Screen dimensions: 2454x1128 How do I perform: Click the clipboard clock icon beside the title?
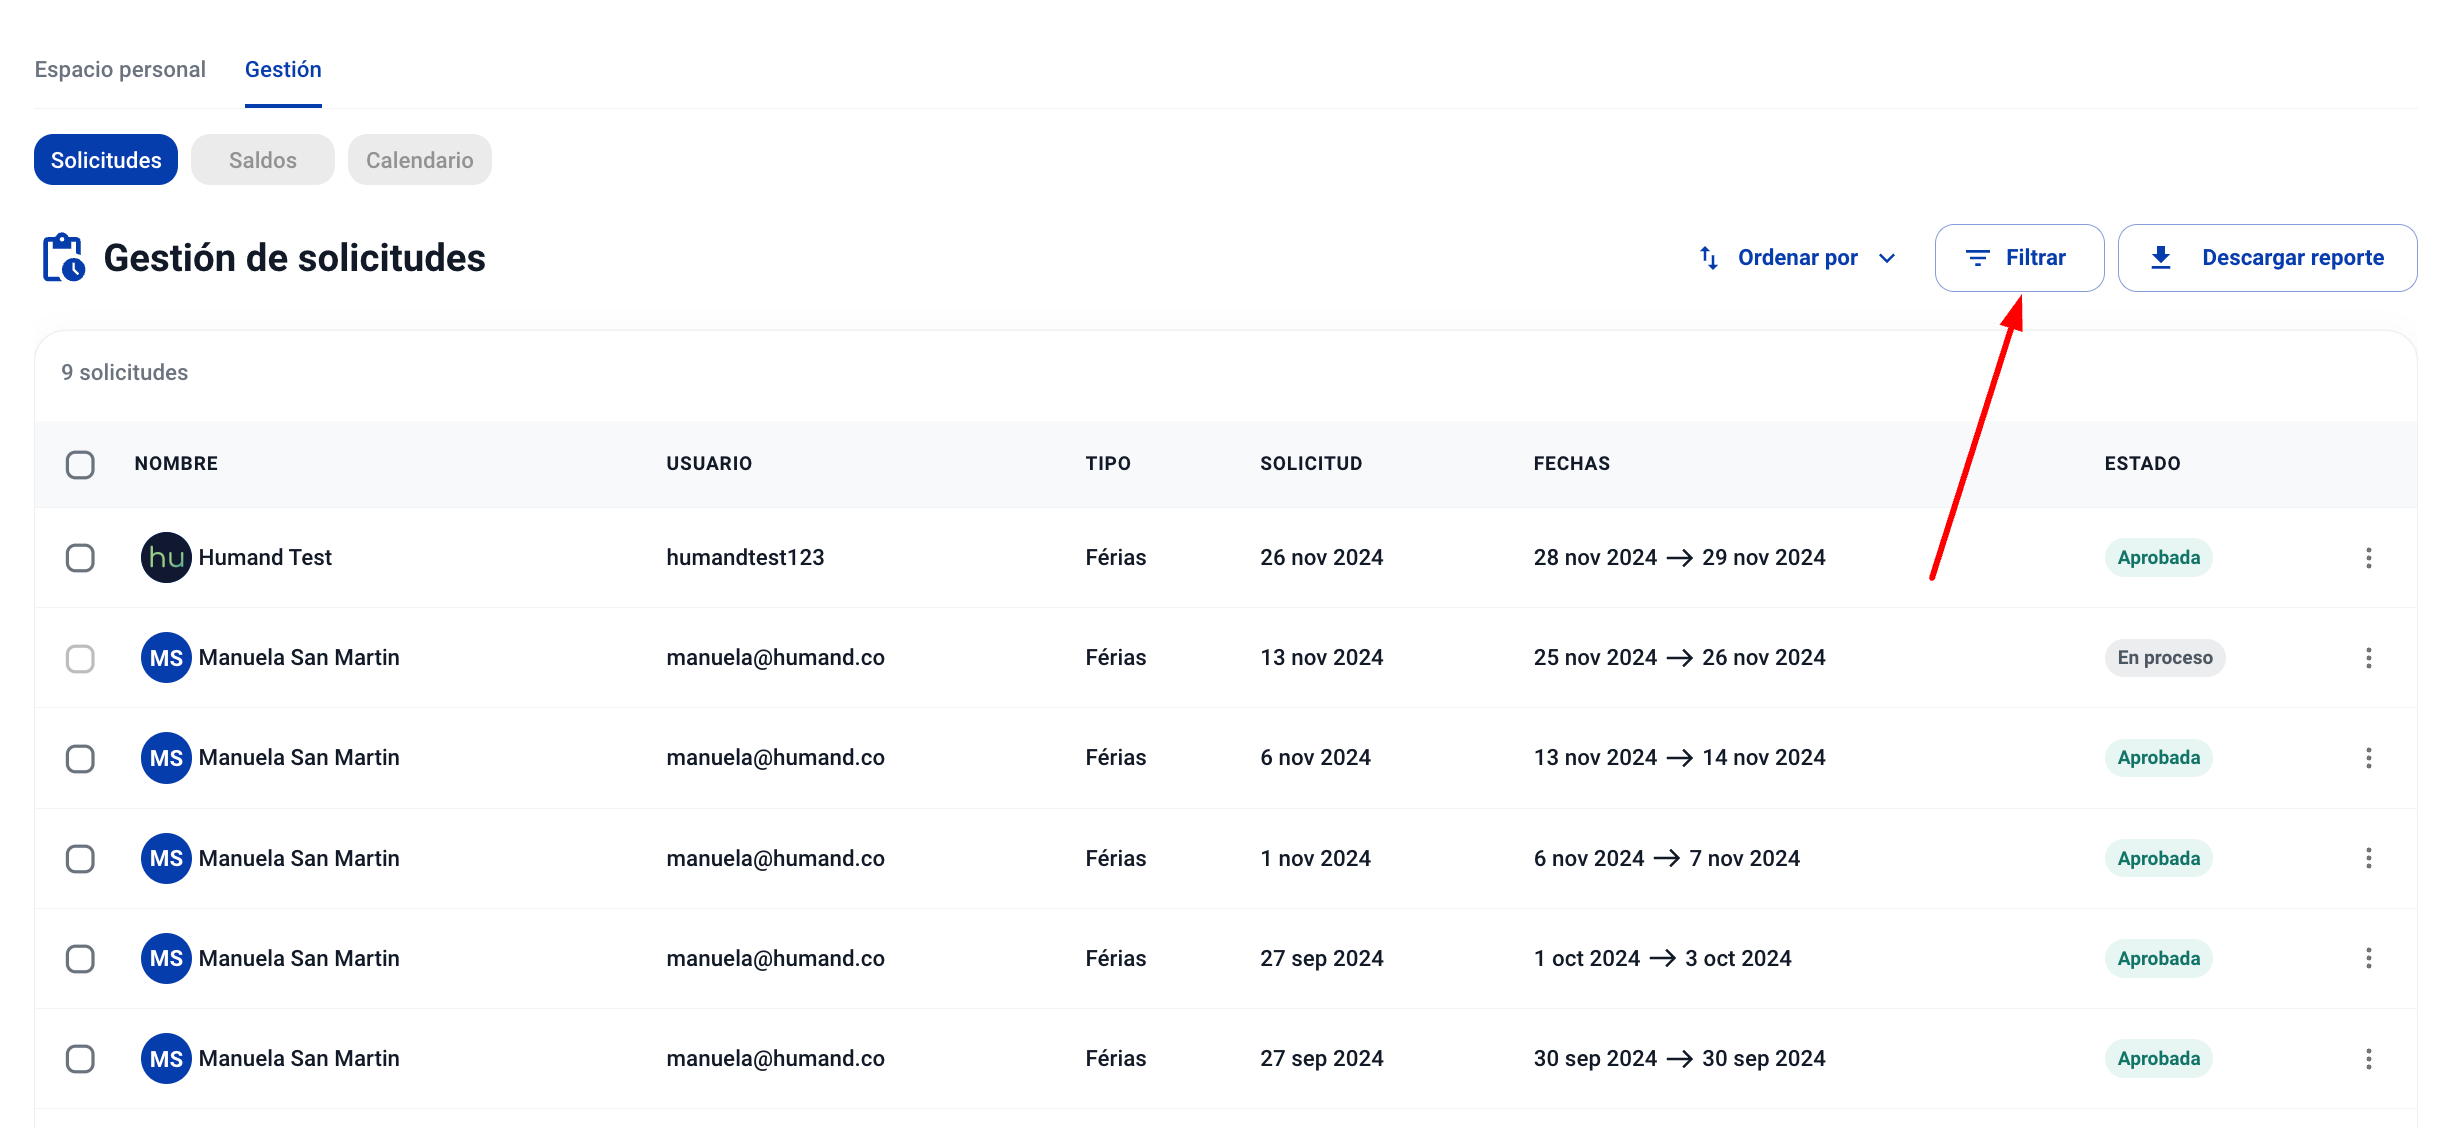point(64,258)
